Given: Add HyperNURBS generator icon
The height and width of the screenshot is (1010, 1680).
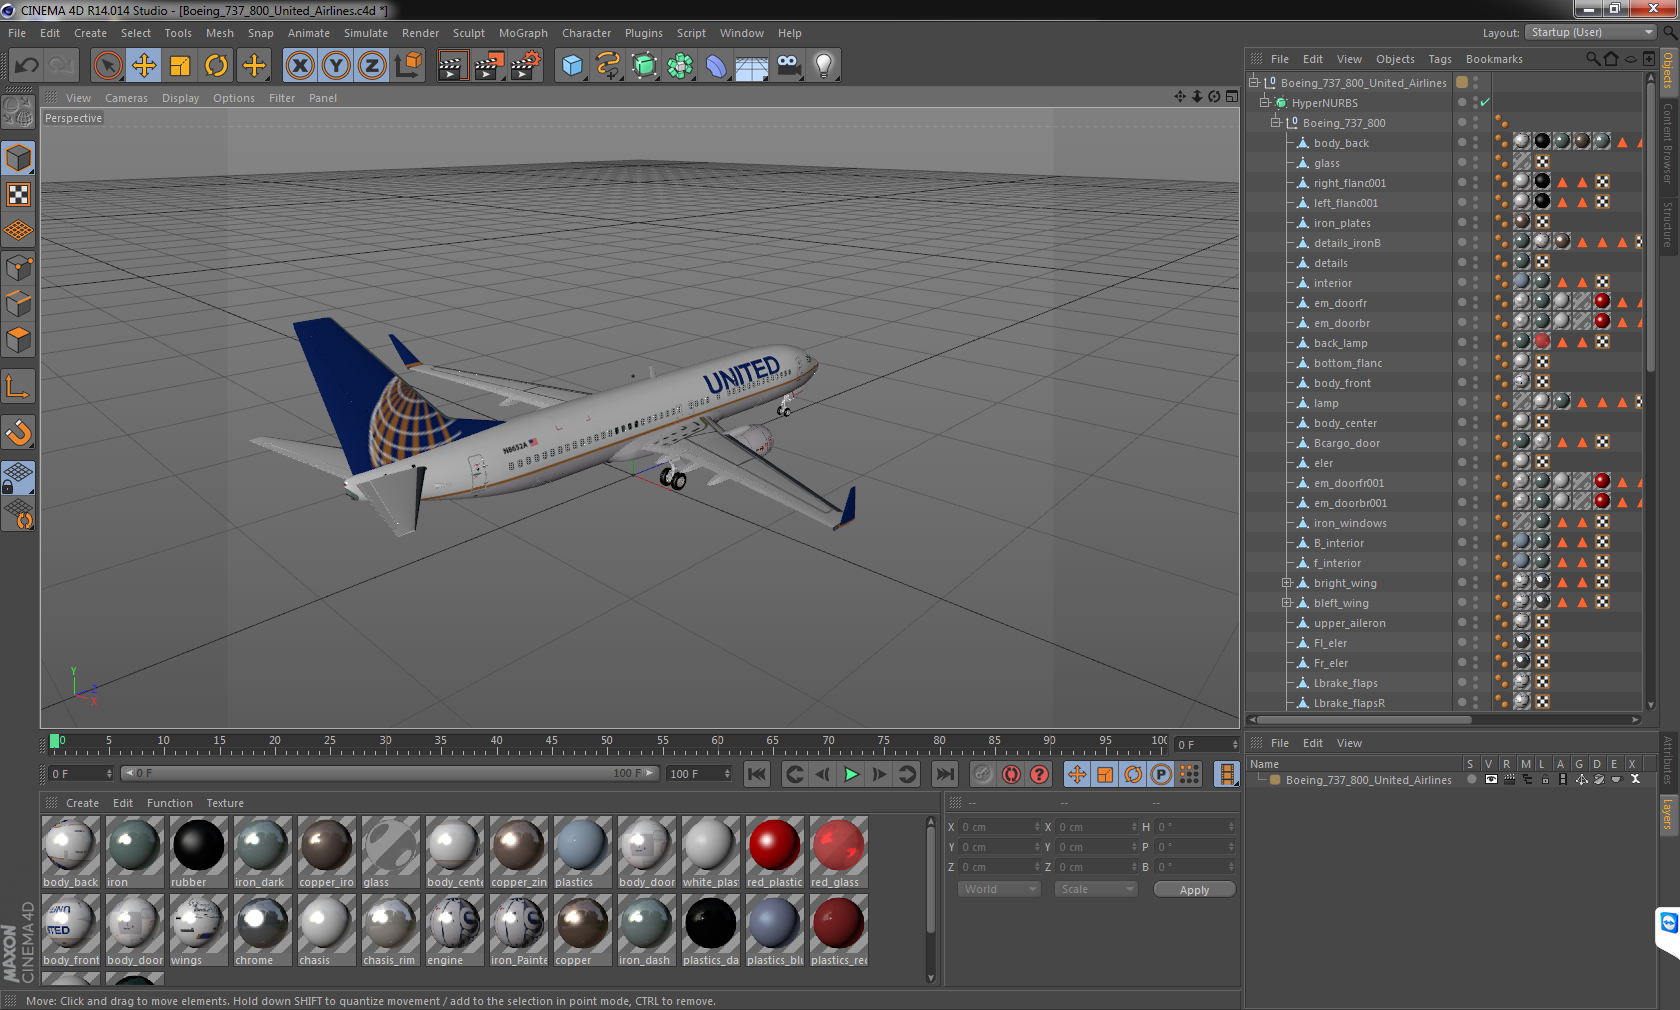Looking at the screenshot, I should 644,66.
